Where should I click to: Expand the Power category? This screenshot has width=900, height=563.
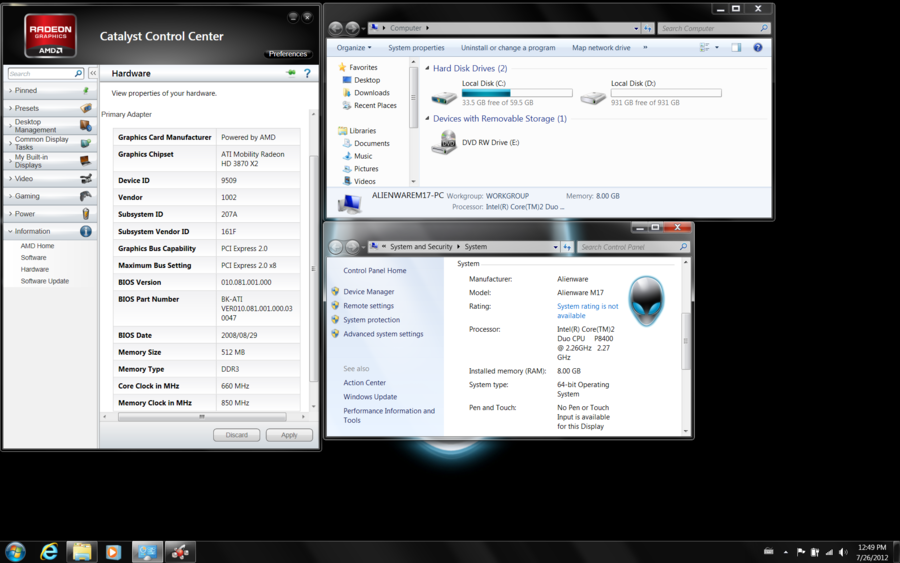click(10, 213)
